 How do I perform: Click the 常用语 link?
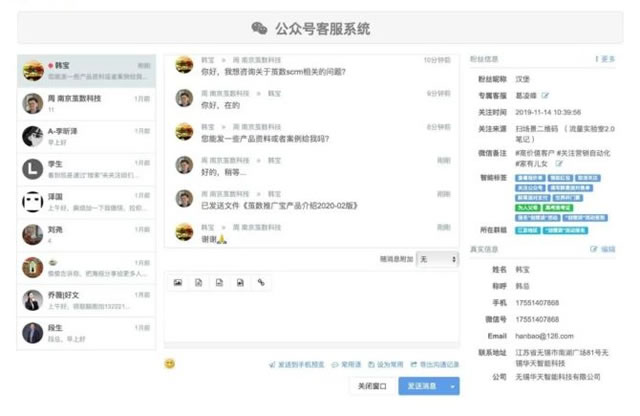click(x=347, y=365)
